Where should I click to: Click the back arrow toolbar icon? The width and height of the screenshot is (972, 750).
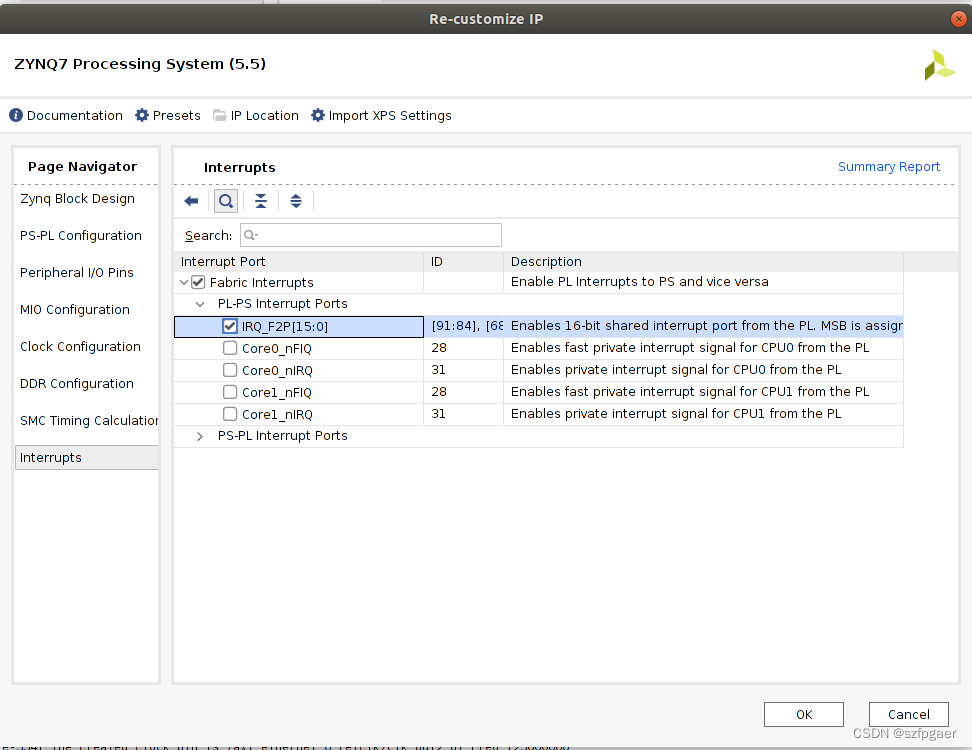pos(191,201)
